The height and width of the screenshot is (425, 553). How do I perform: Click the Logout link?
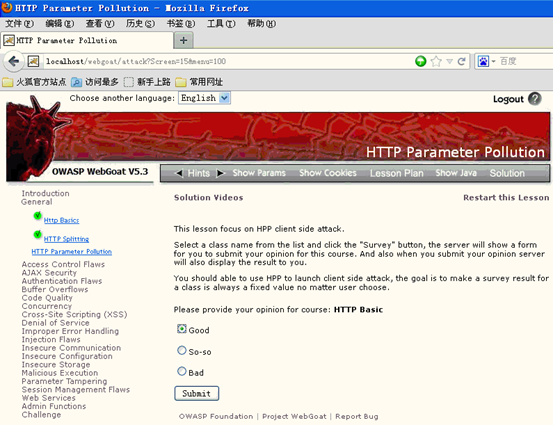click(x=508, y=99)
